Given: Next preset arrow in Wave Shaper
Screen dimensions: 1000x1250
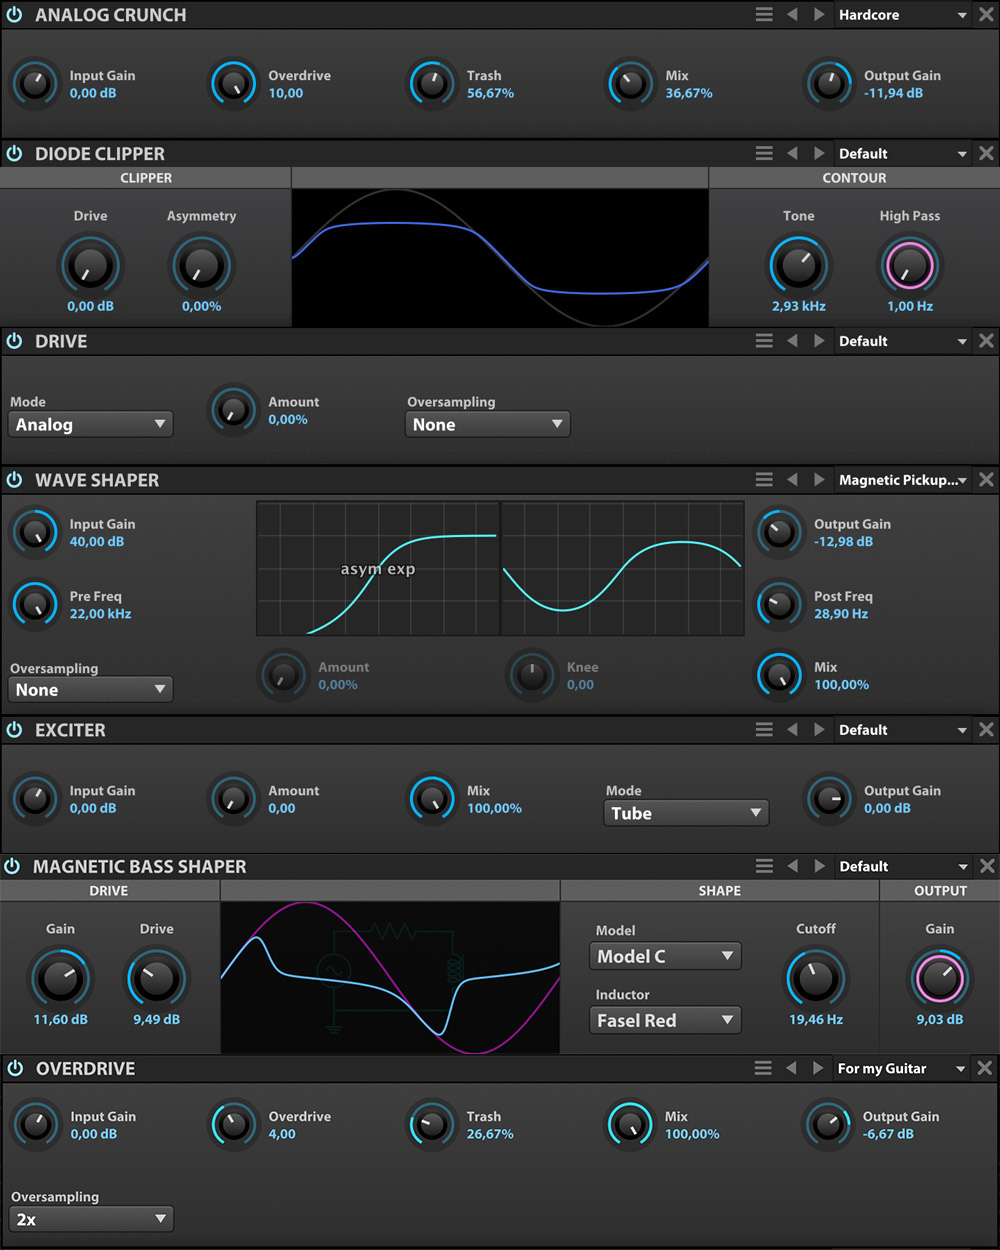Looking at the screenshot, I should tap(819, 480).
